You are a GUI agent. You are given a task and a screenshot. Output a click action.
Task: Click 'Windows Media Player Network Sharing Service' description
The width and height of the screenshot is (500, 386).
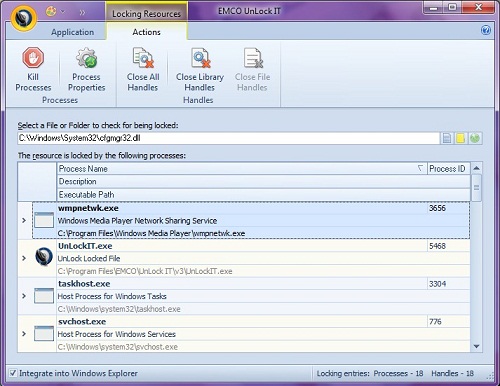[137, 221]
